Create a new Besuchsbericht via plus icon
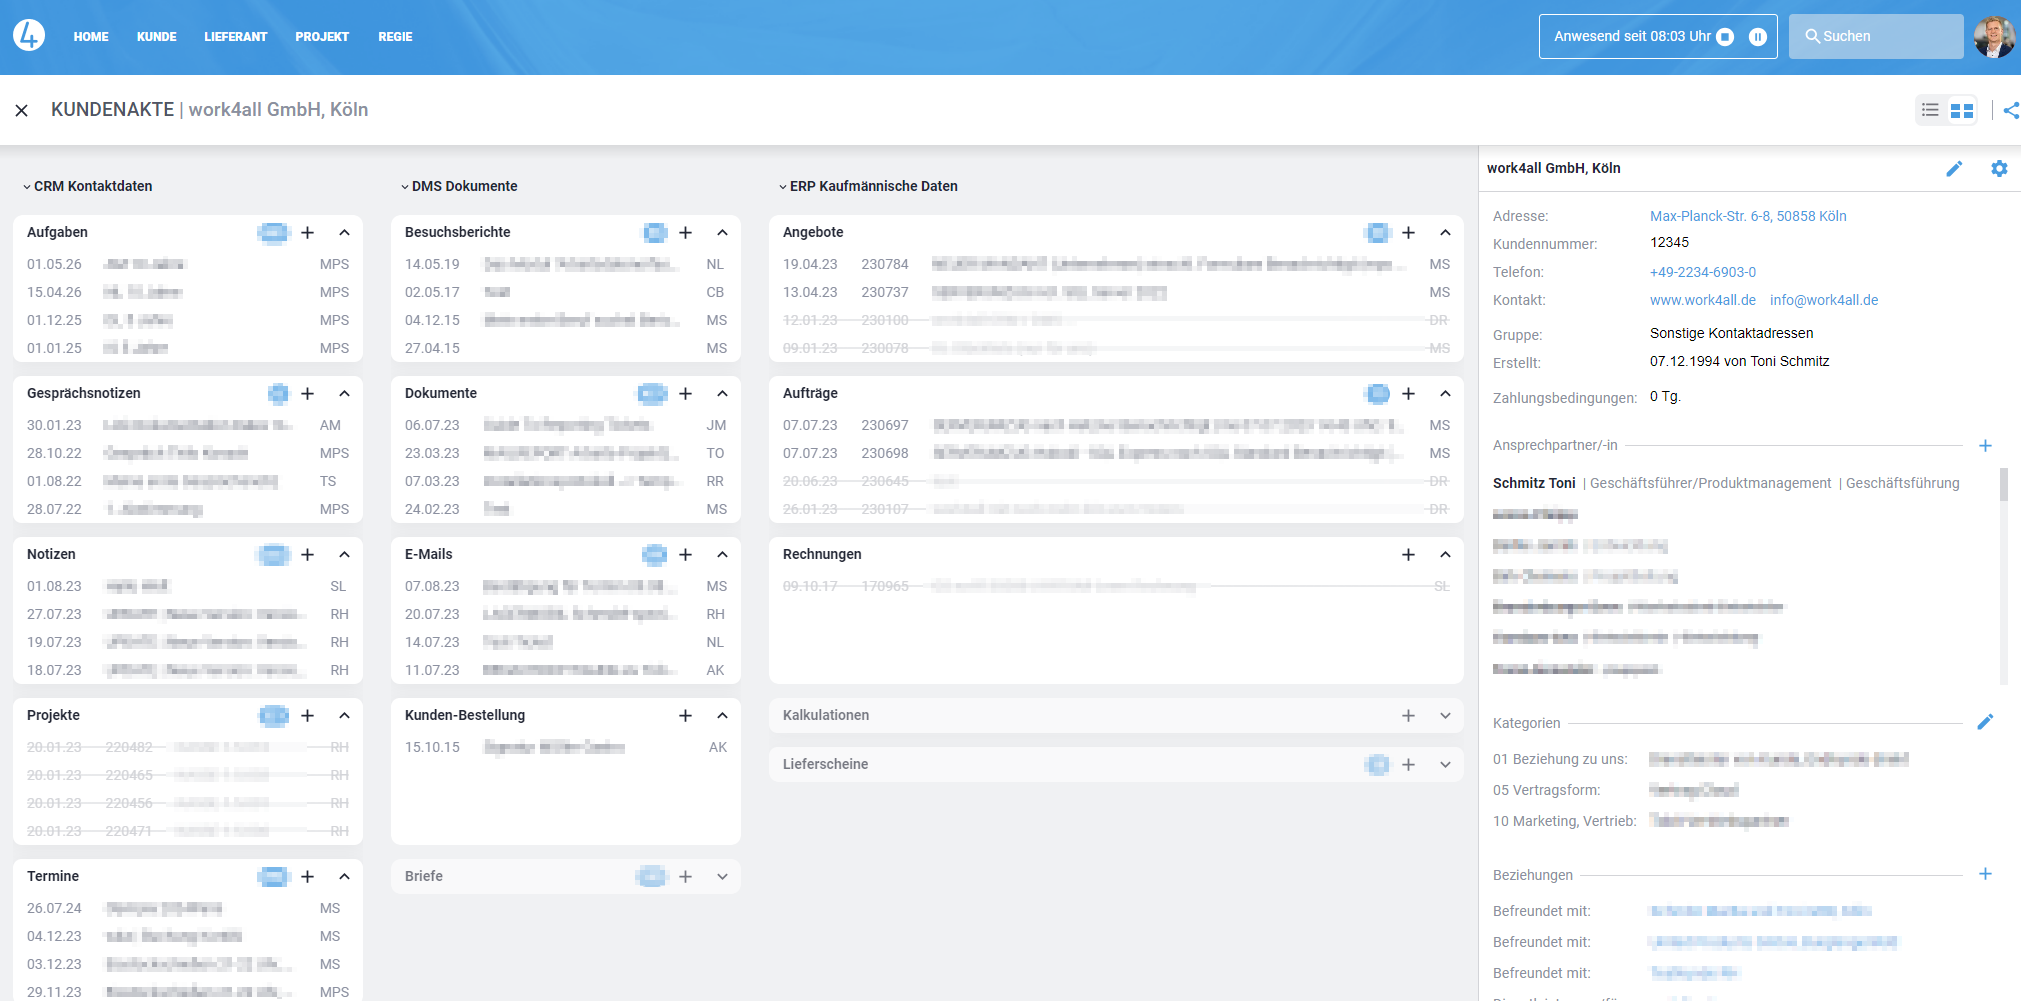Image resolution: width=2021 pixels, height=1001 pixels. click(685, 232)
